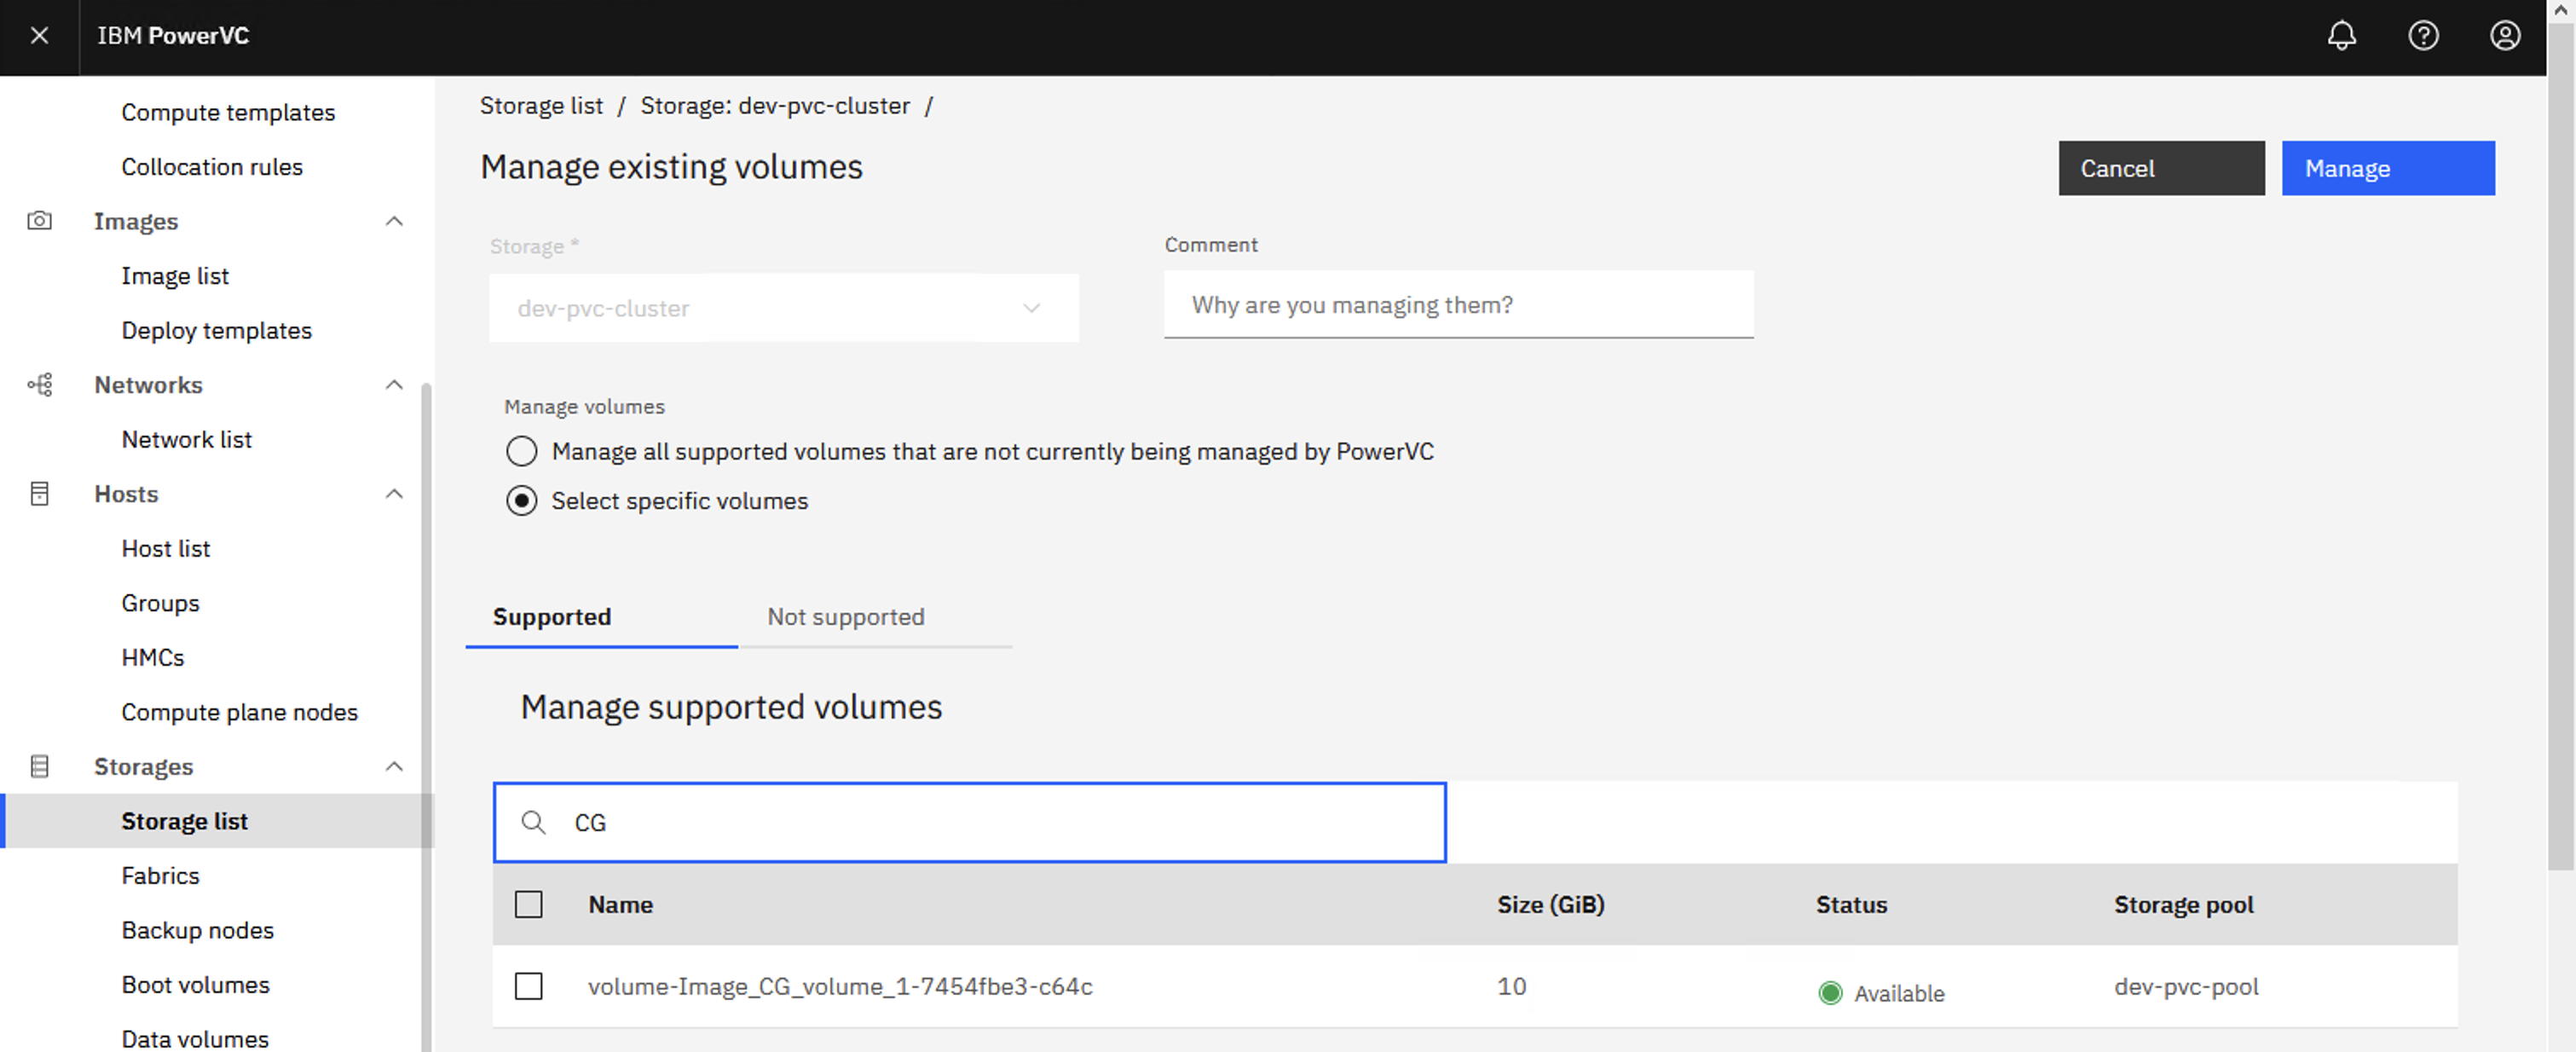The height and width of the screenshot is (1052, 2576).
Task: Click the dev-pvc-pool storage pool cell
Action: 2186,987
